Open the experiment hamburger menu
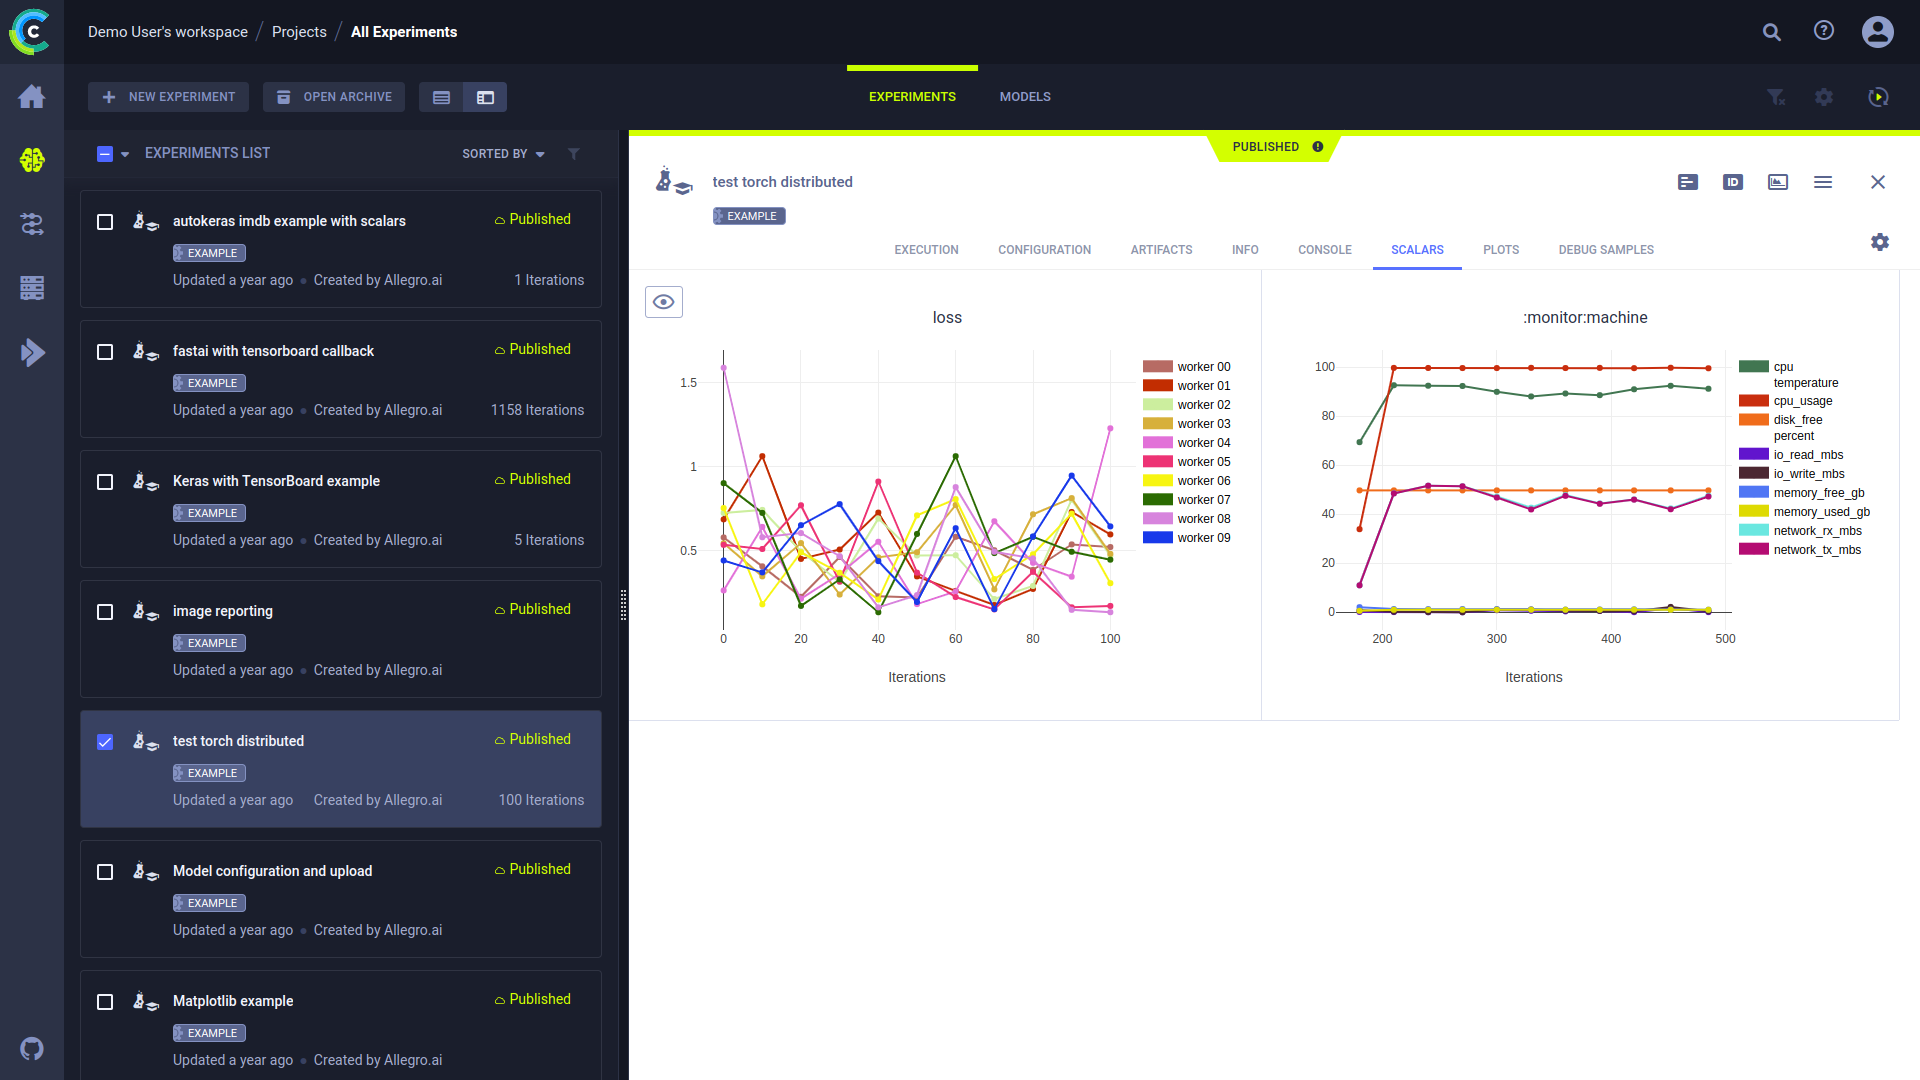 [1823, 182]
